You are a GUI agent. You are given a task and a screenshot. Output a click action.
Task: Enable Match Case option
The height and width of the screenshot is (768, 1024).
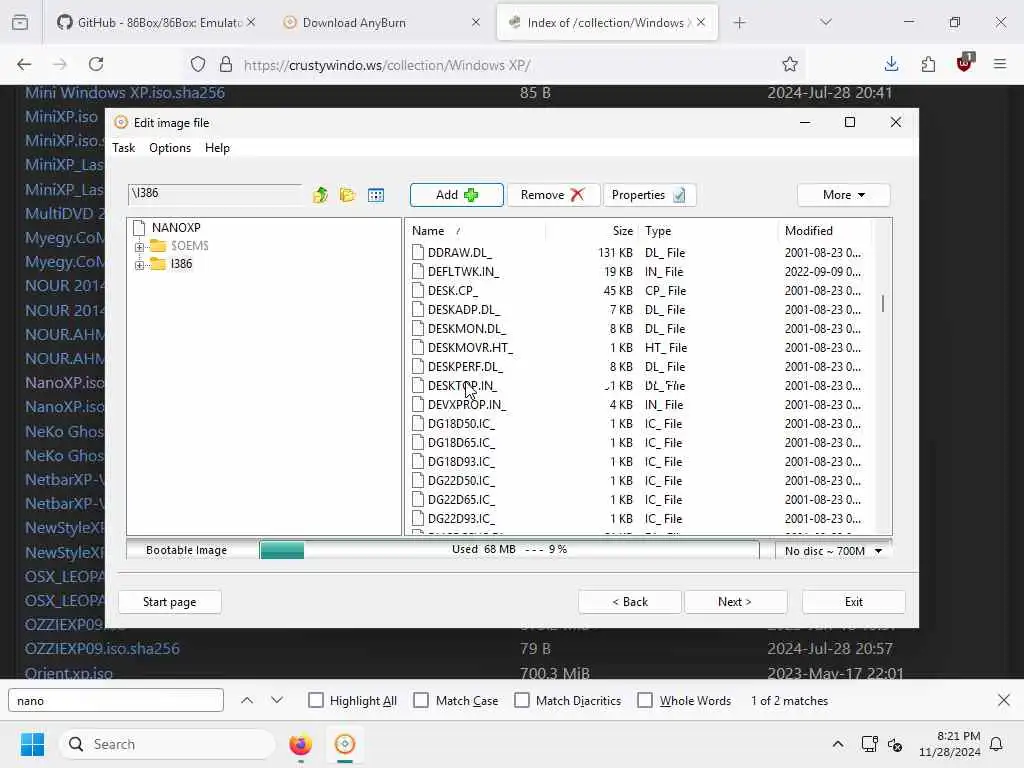click(422, 700)
